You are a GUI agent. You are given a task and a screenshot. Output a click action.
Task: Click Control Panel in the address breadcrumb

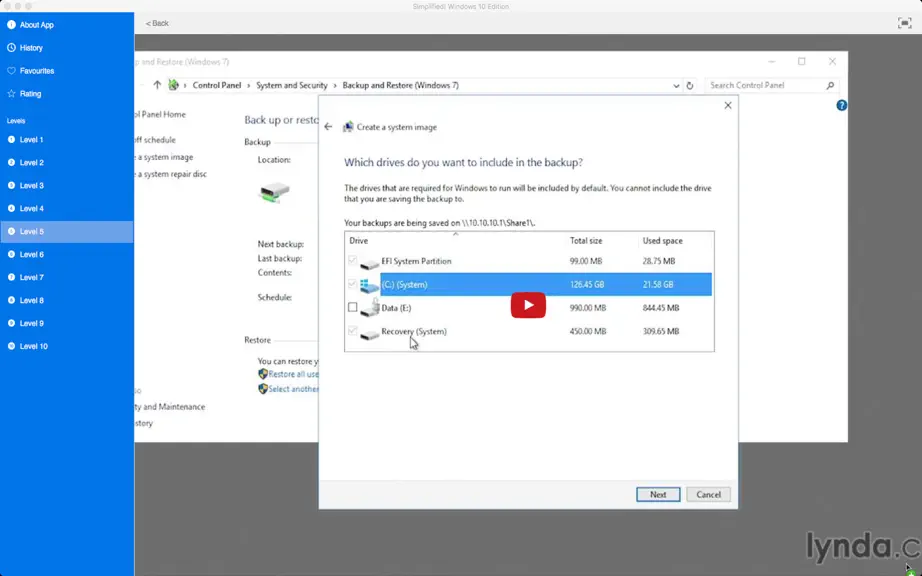pos(217,85)
